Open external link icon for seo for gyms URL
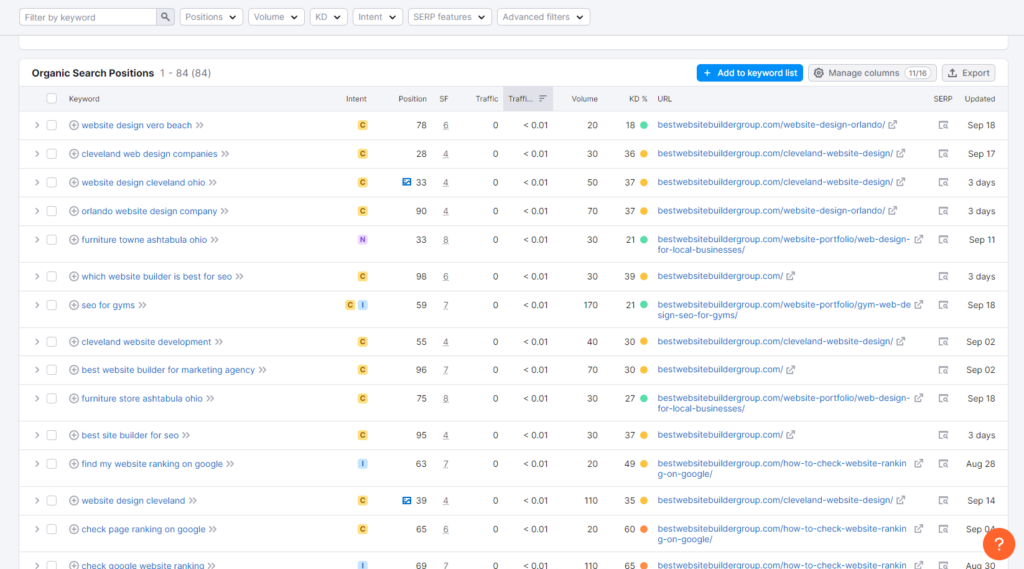 click(x=918, y=305)
